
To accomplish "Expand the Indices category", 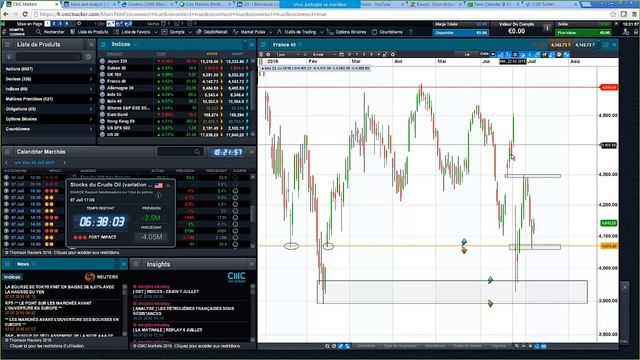I will pyautogui.click(x=48, y=89).
